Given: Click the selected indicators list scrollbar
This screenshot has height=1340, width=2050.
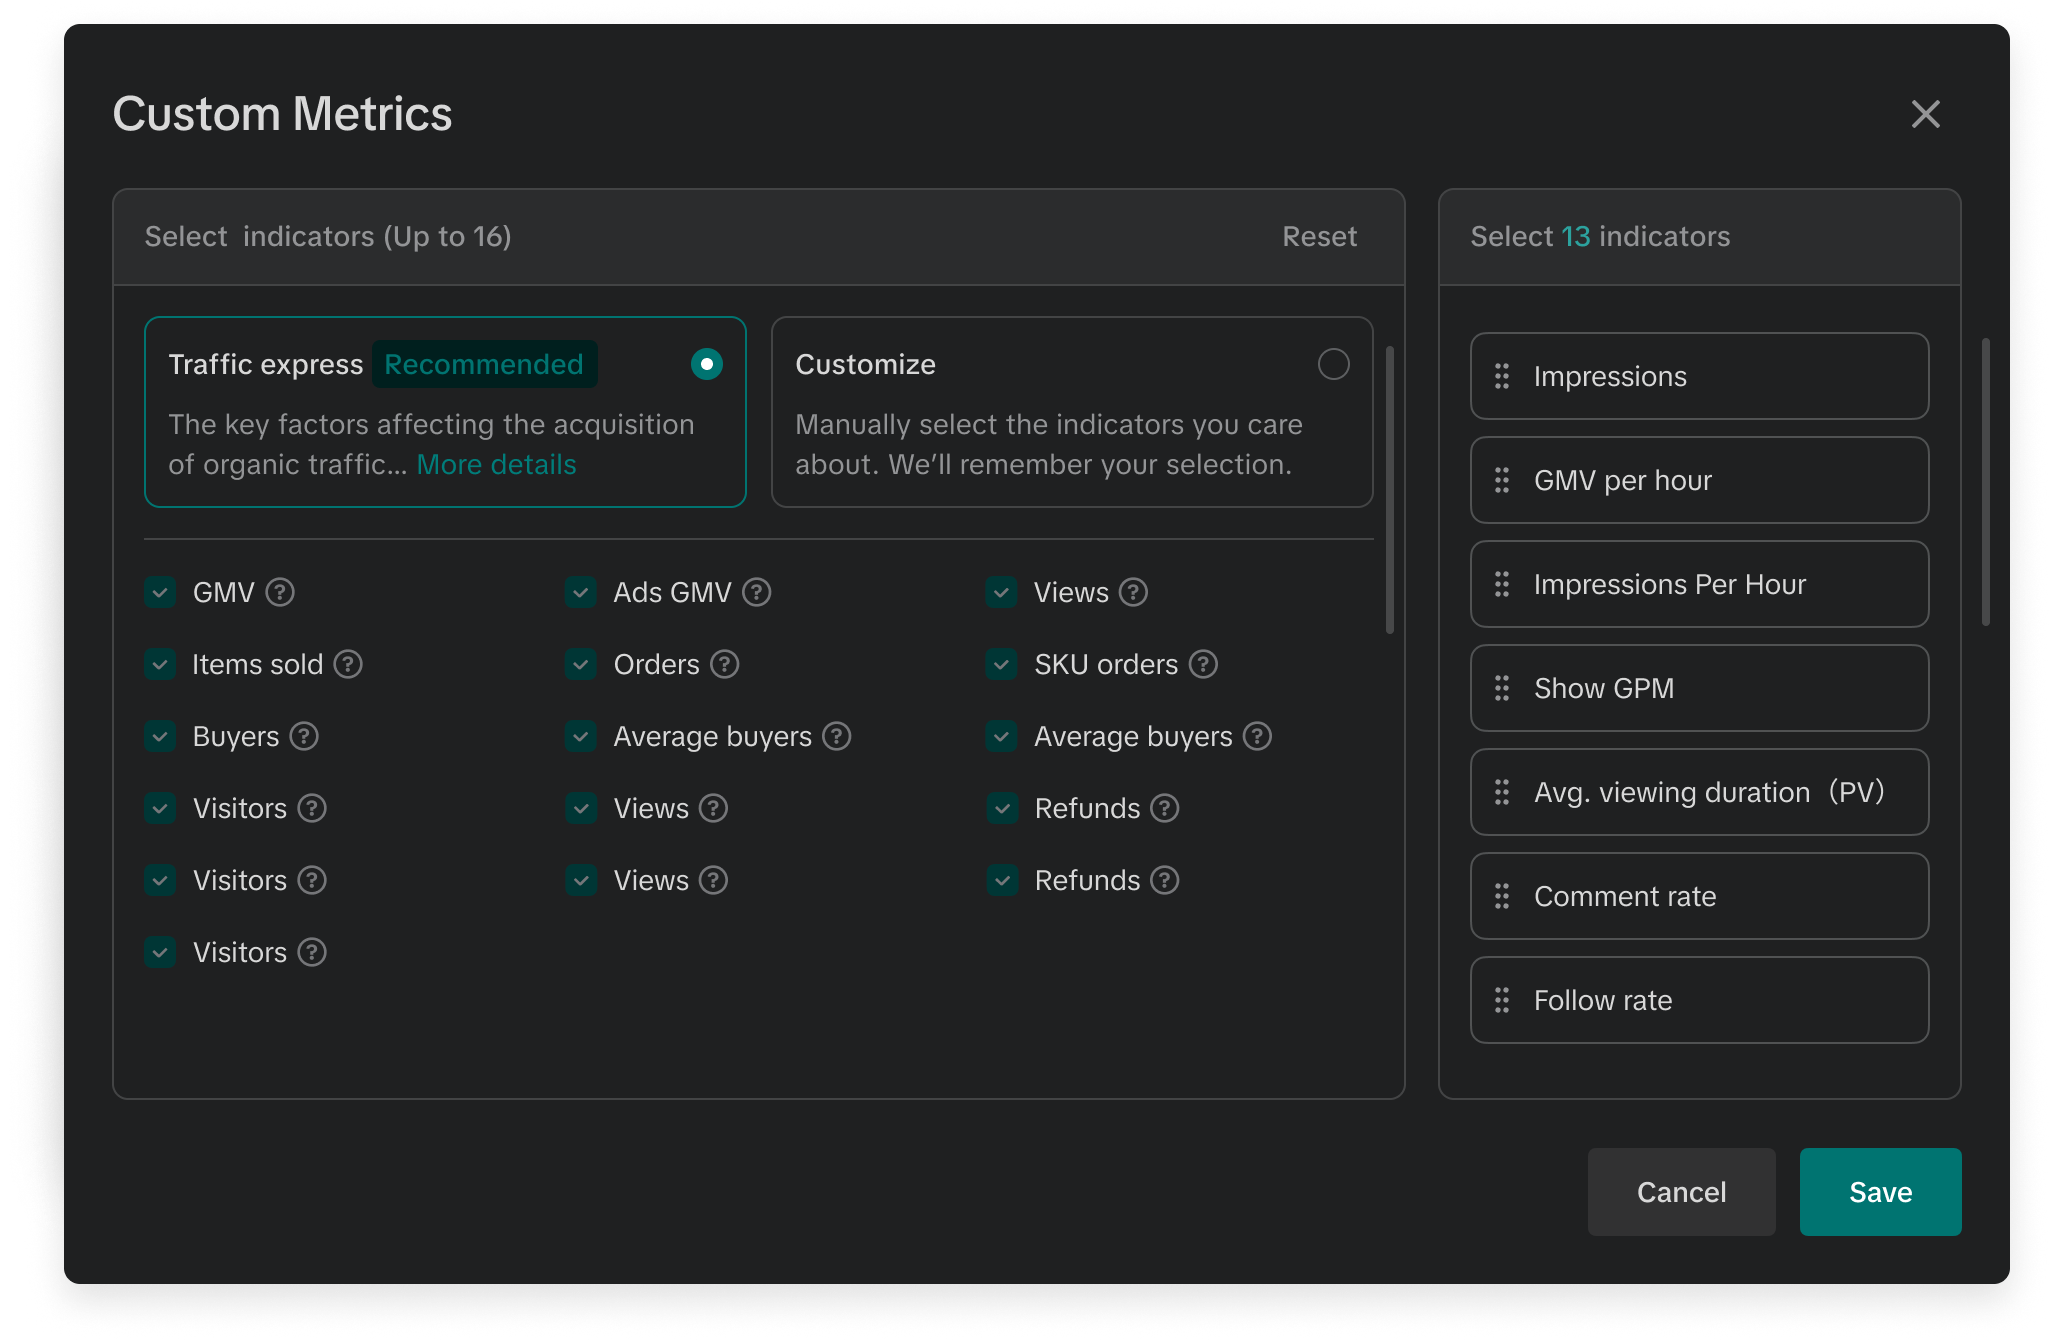Looking at the screenshot, I should (1985, 482).
